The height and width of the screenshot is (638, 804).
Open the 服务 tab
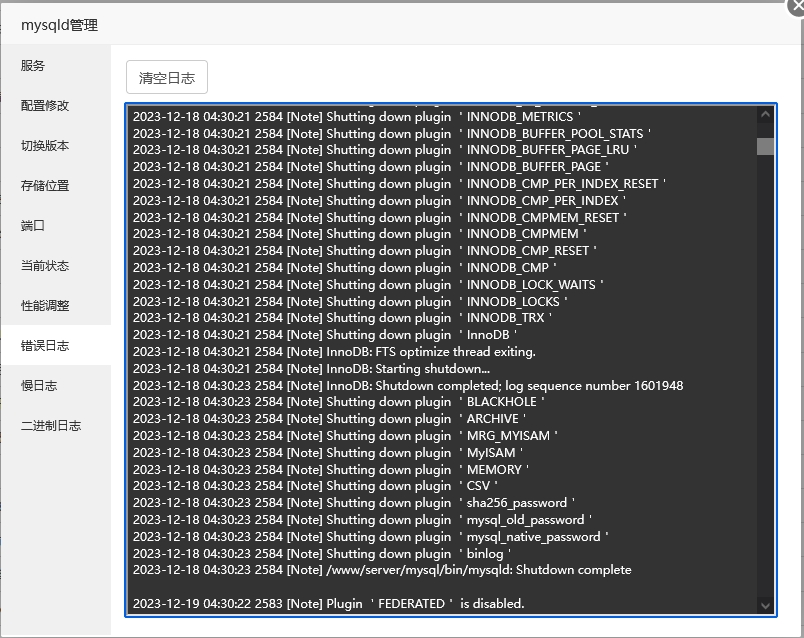coord(55,66)
